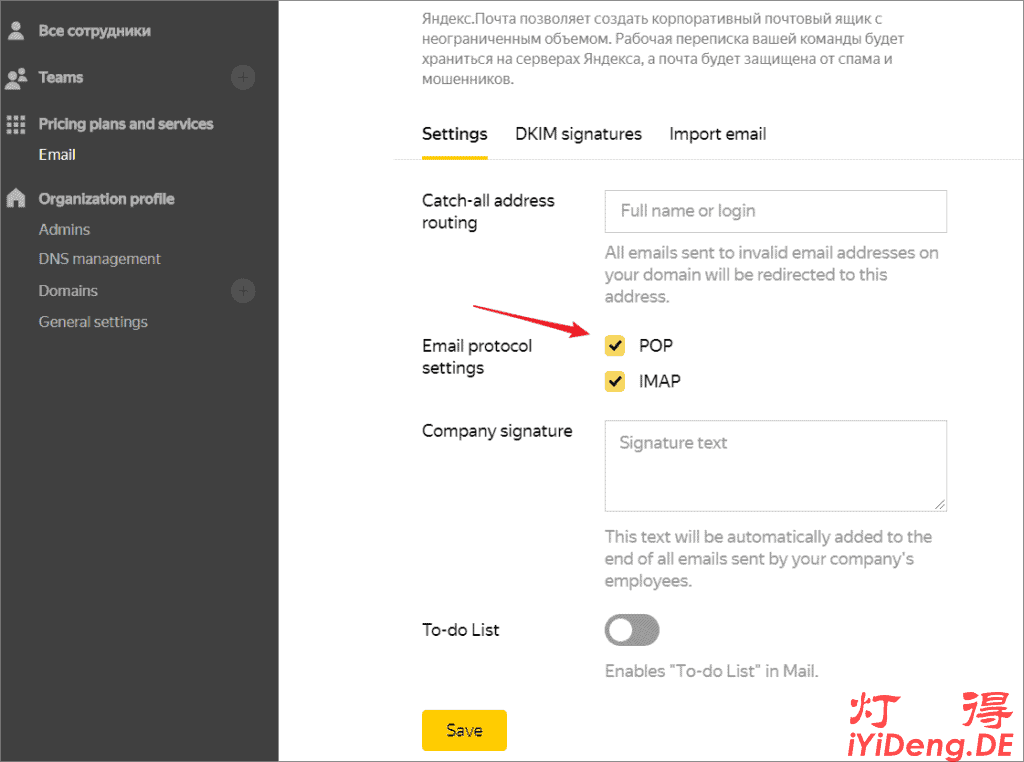The height and width of the screenshot is (762, 1024).
Task: Click the house icon for Organization profile
Action: tap(16, 198)
